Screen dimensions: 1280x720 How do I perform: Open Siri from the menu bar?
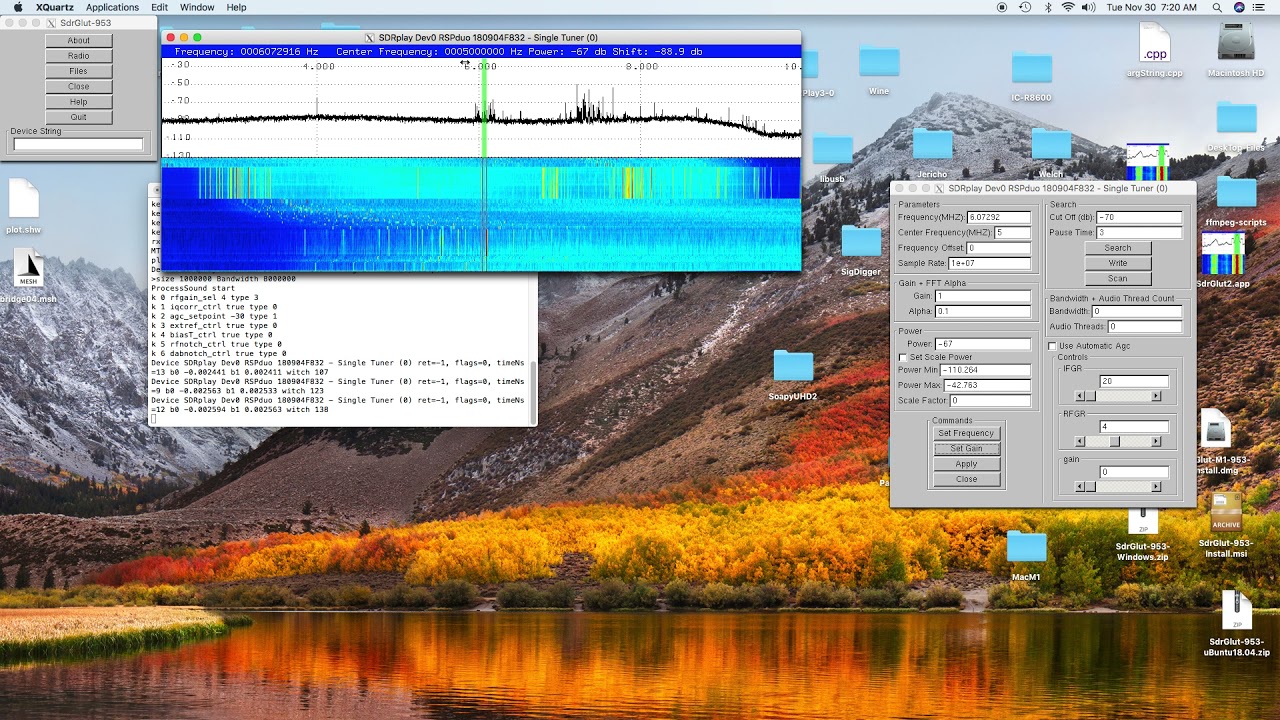tap(1239, 7)
